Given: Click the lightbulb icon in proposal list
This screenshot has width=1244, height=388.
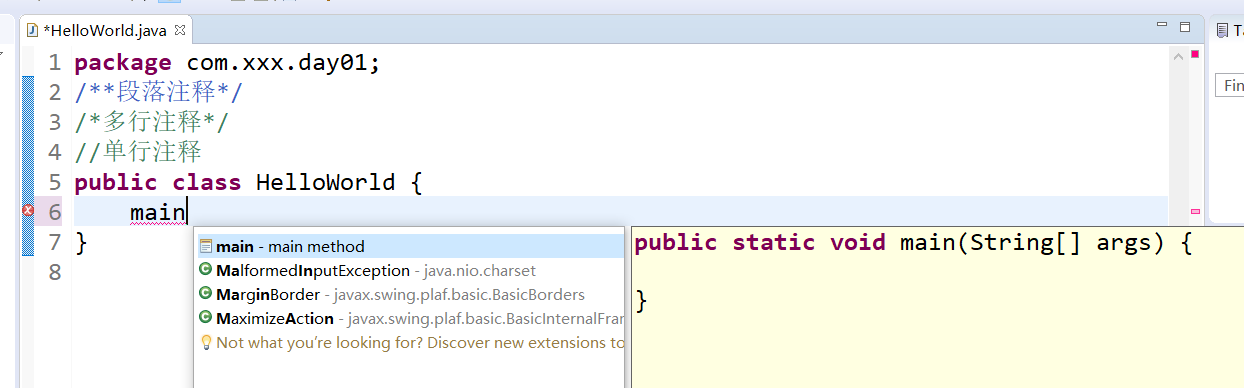Looking at the screenshot, I should pos(206,343).
